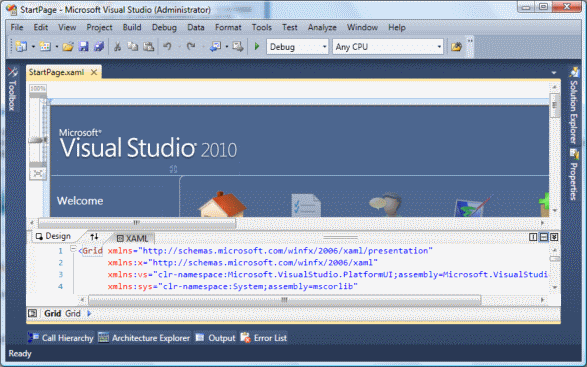Click the Paste clipboard icon
The width and height of the screenshot is (587, 367).
(149, 47)
